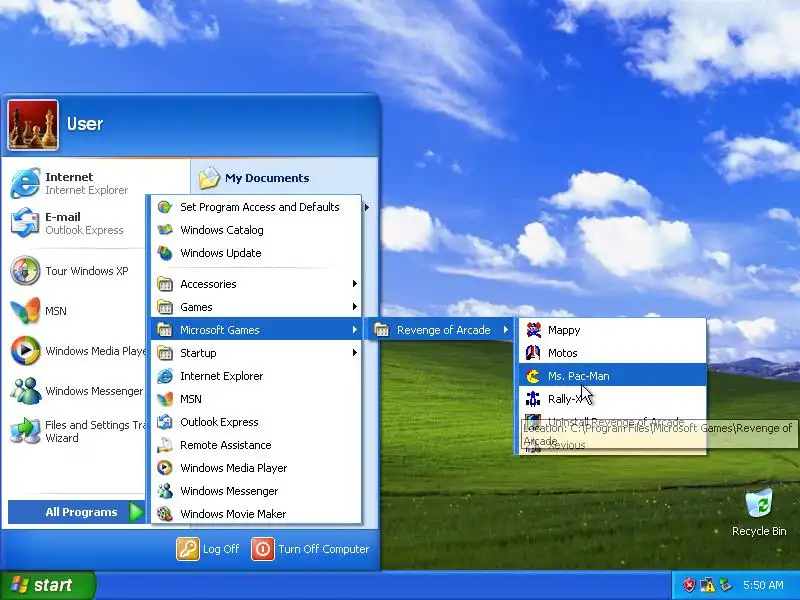Open Windows Update program entry

[x=256, y=253]
